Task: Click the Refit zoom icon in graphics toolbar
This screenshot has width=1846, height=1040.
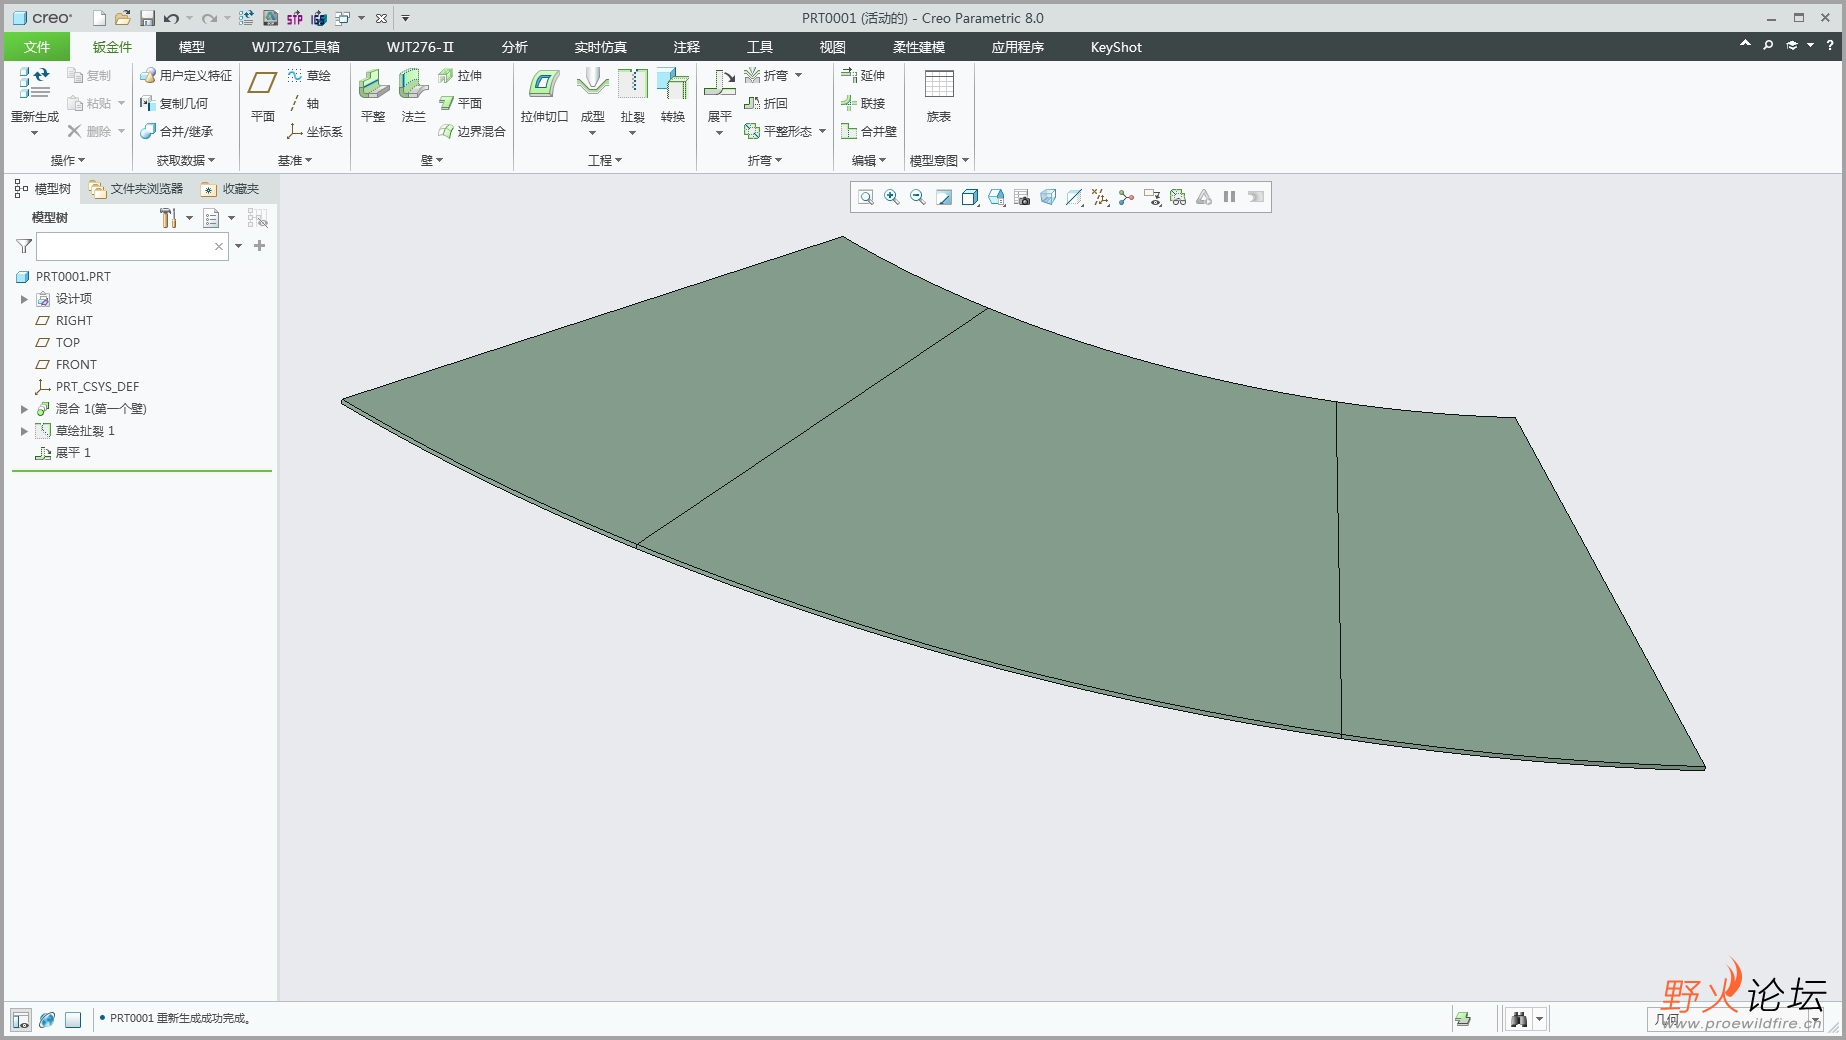Action: tap(866, 197)
